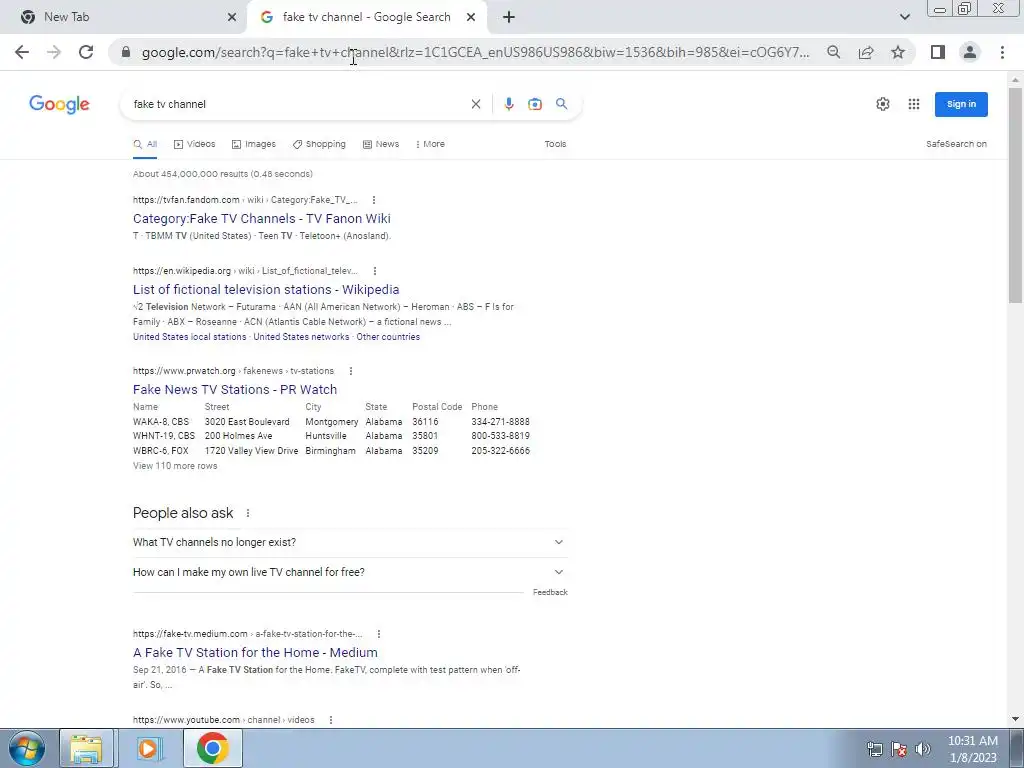1024x768 pixels.
Task: Click the browser forward arrow
Action: tap(54, 52)
